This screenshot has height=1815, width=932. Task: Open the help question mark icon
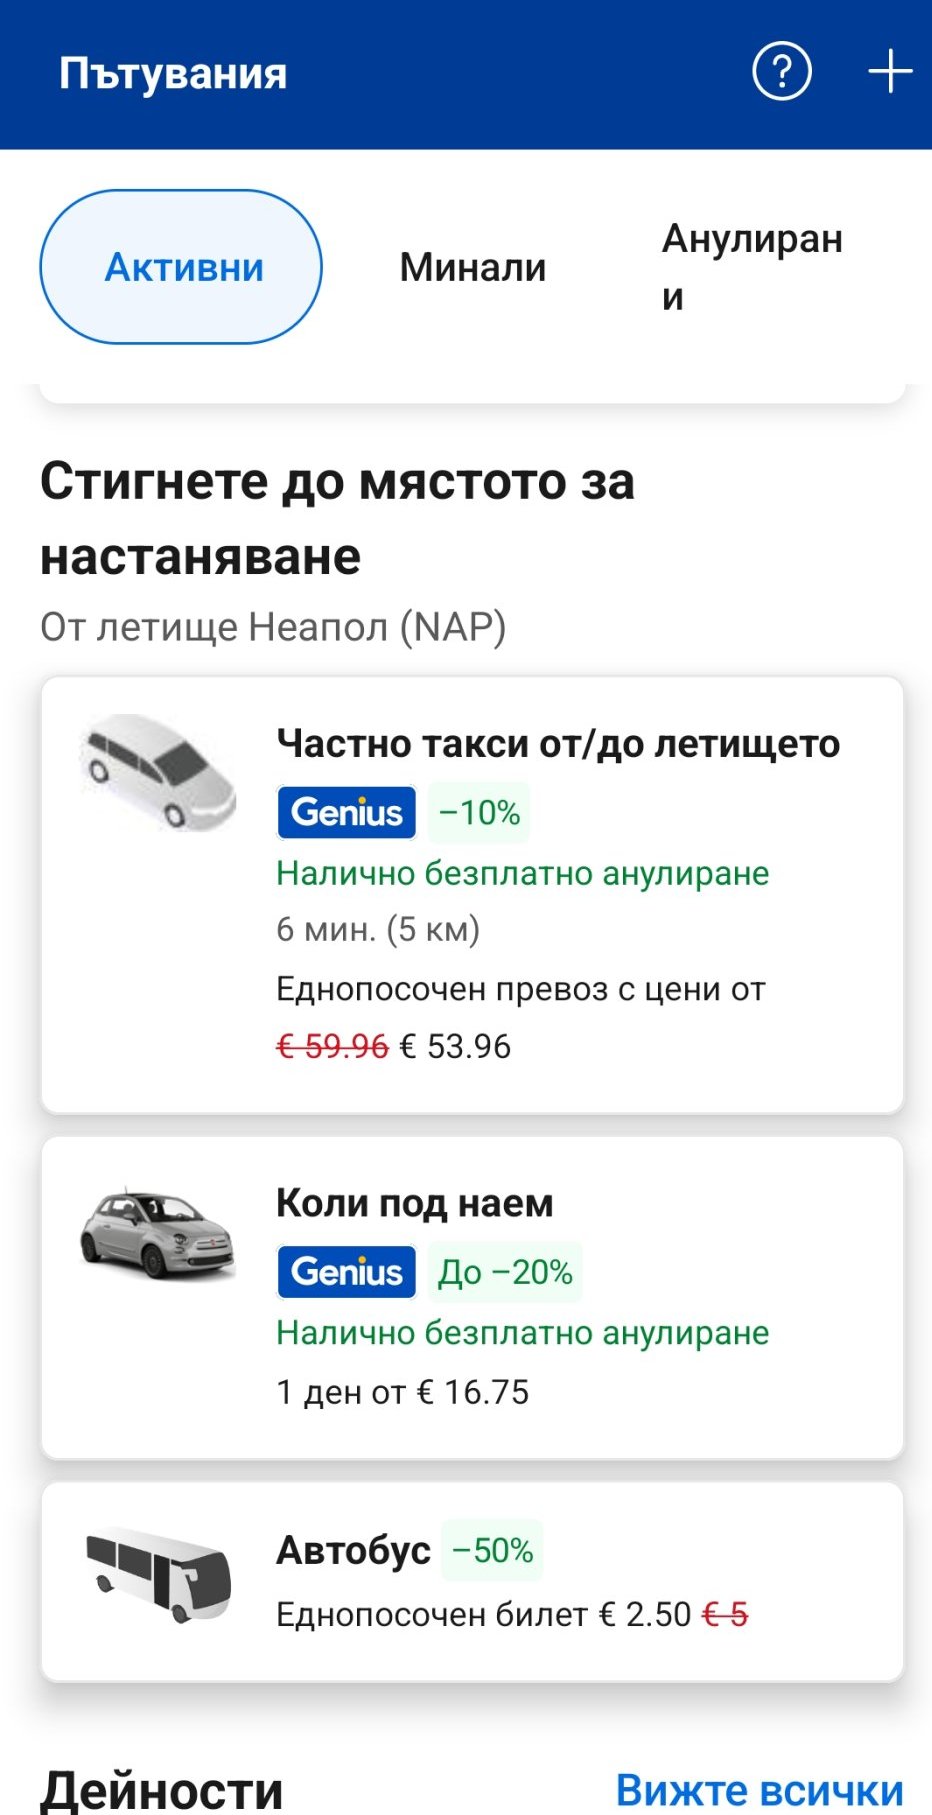[x=781, y=72]
